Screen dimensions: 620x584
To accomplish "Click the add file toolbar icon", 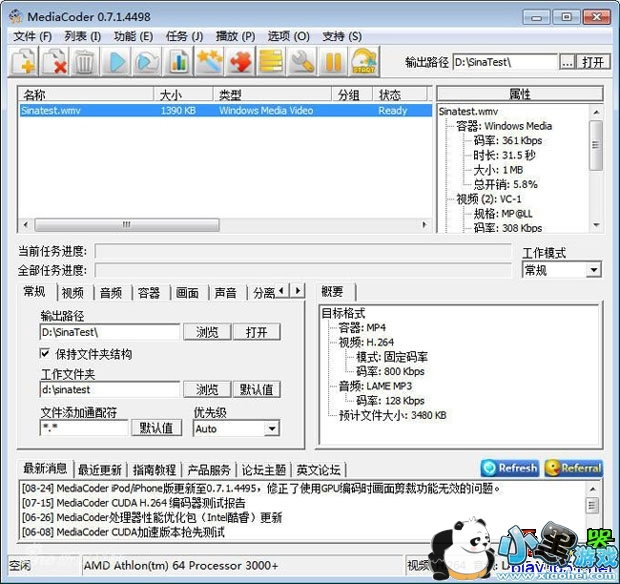I will 24,62.
